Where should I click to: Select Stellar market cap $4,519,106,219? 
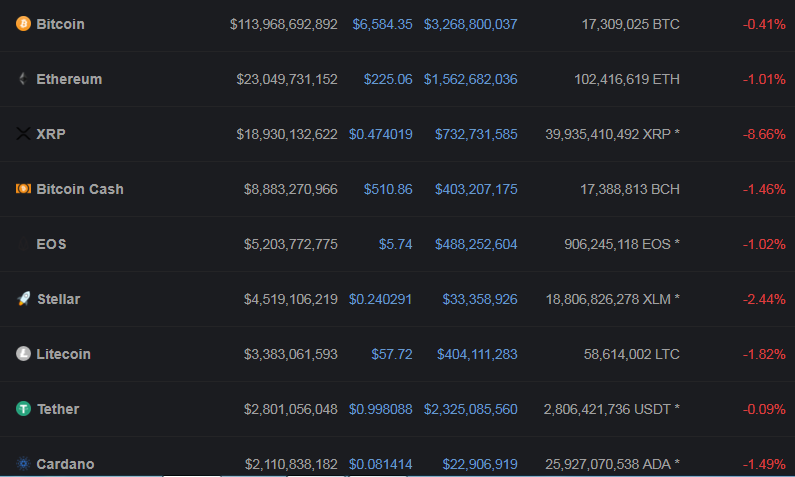click(x=291, y=299)
